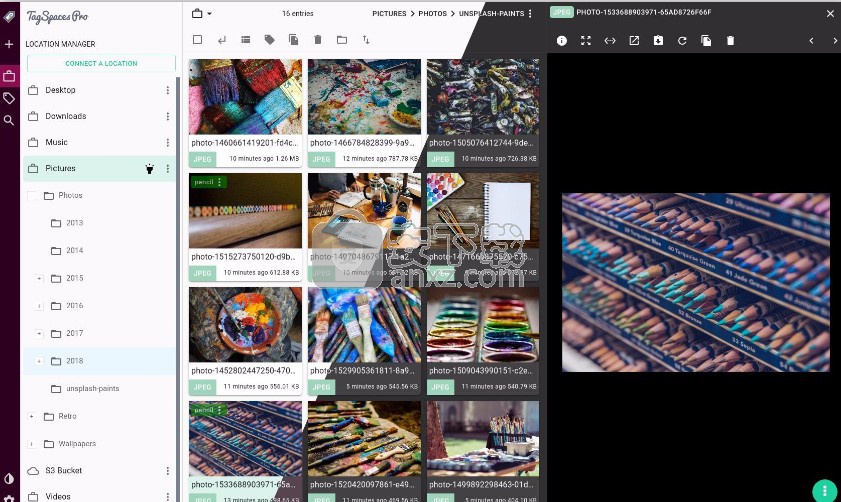
Task: Open thumbnail photo-1509043990151 watercolor pans
Action: pos(483,324)
